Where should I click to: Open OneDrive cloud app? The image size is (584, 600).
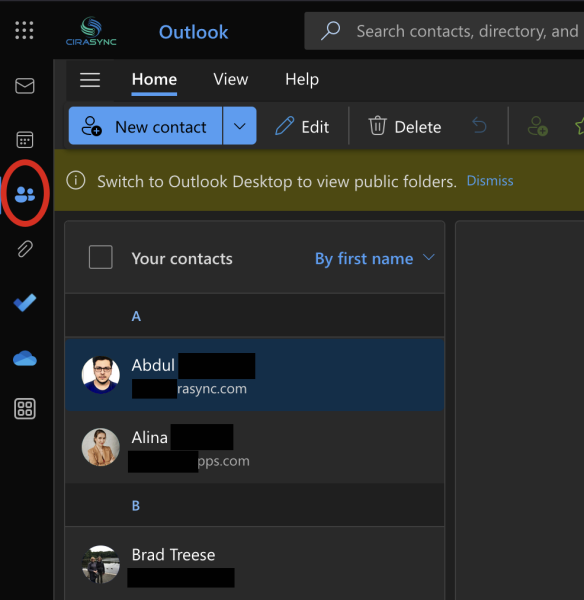25,359
